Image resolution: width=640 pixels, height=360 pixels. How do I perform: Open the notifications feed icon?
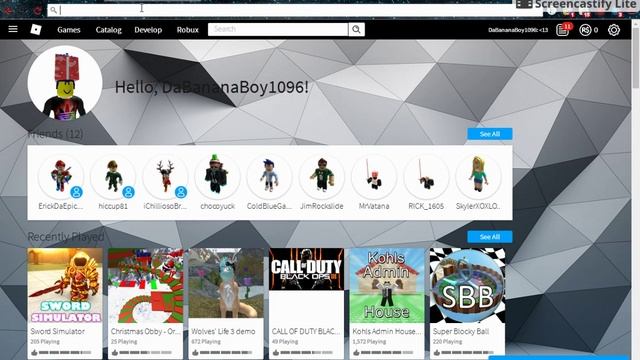[563, 30]
